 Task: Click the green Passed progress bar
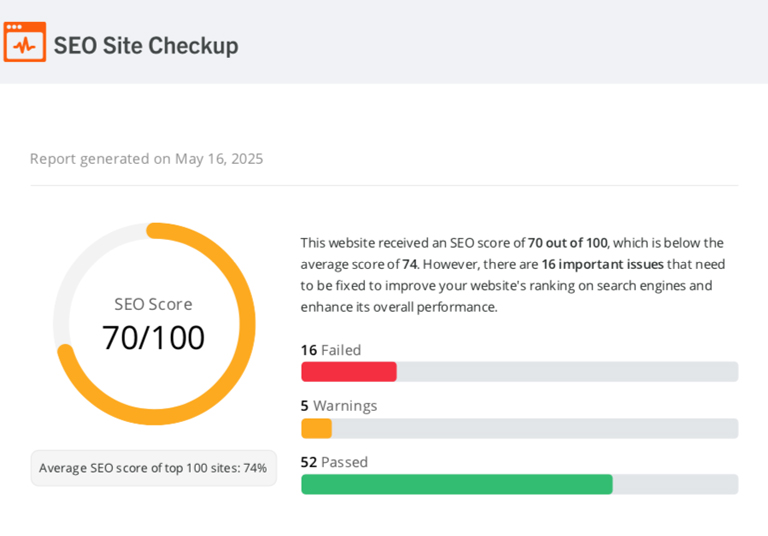(x=457, y=484)
